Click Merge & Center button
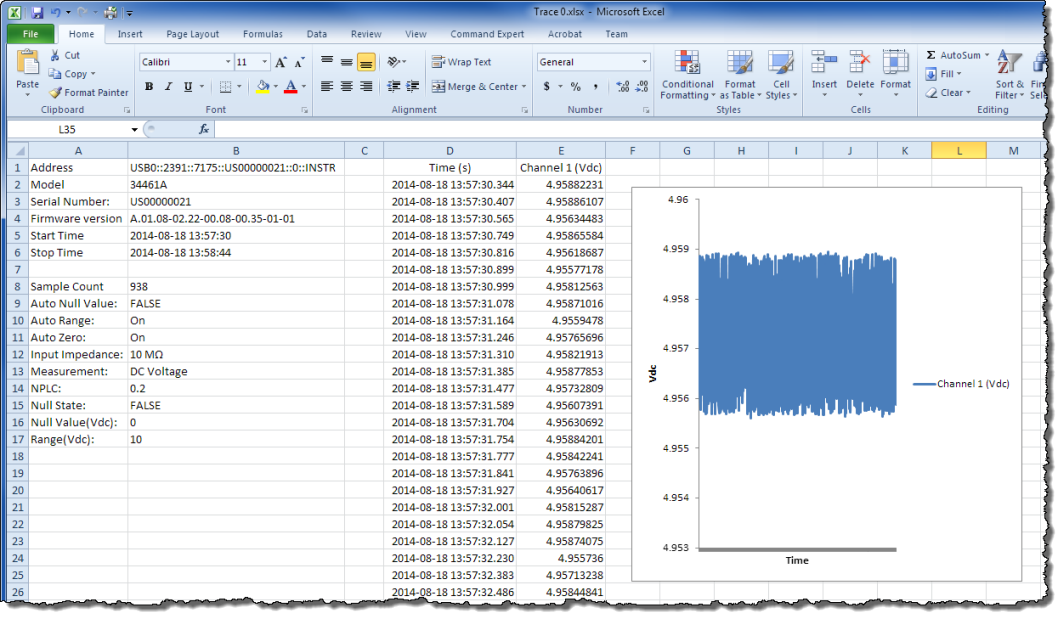 (x=473, y=86)
